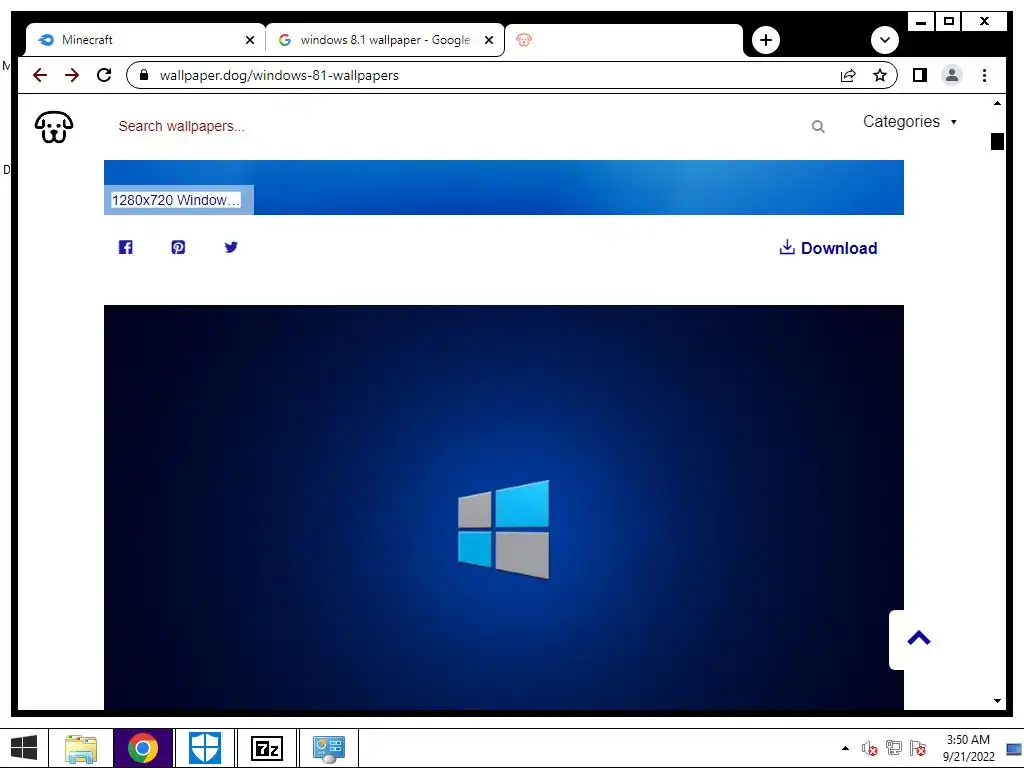Click the Chrome taskbar icon

coord(143,748)
